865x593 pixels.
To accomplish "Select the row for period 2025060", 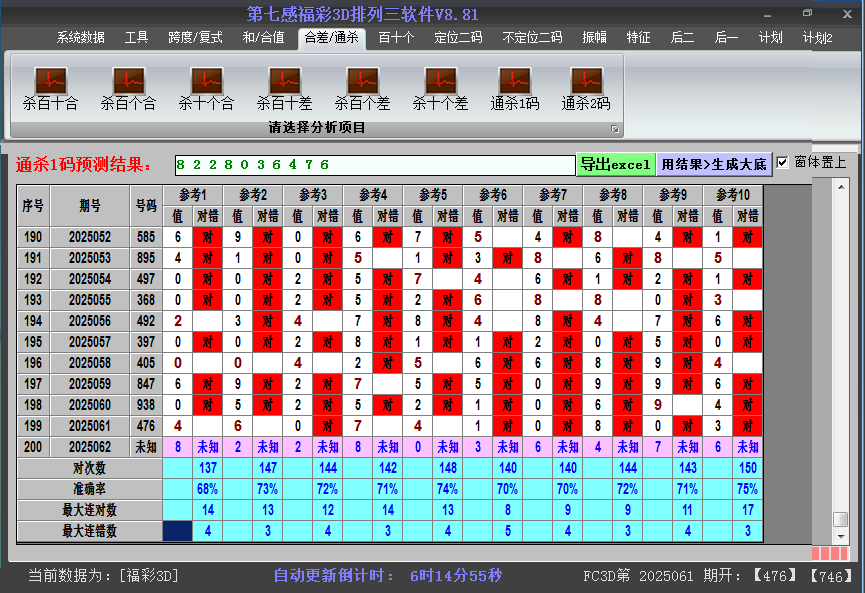I will pos(389,405).
